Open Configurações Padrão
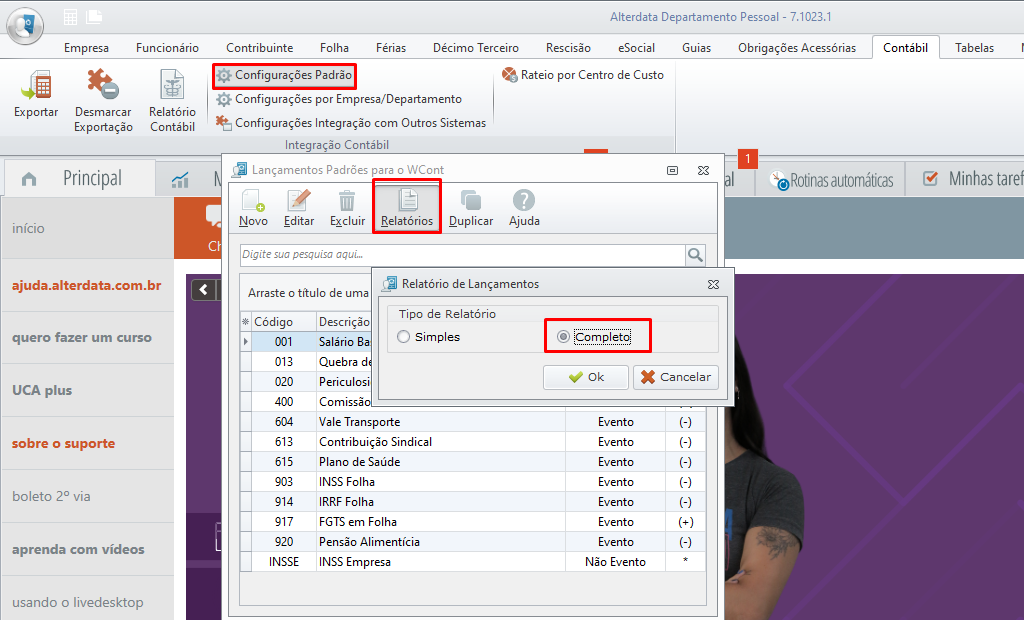Image resolution: width=1024 pixels, height=620 pixels. point(284,75)
